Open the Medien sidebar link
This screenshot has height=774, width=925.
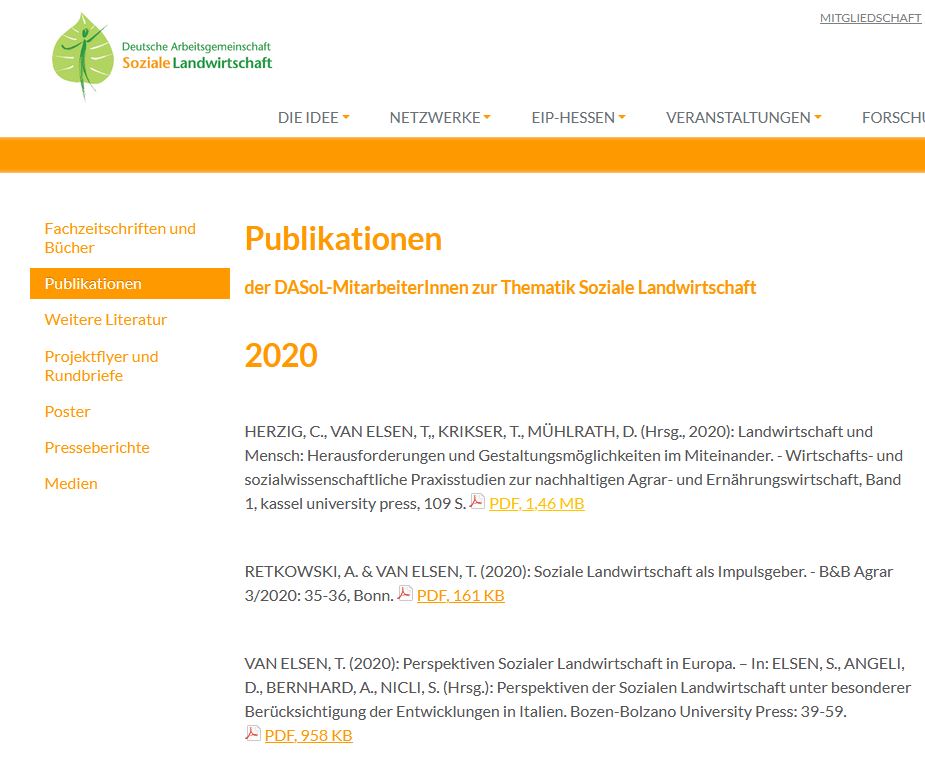(71, 484)
